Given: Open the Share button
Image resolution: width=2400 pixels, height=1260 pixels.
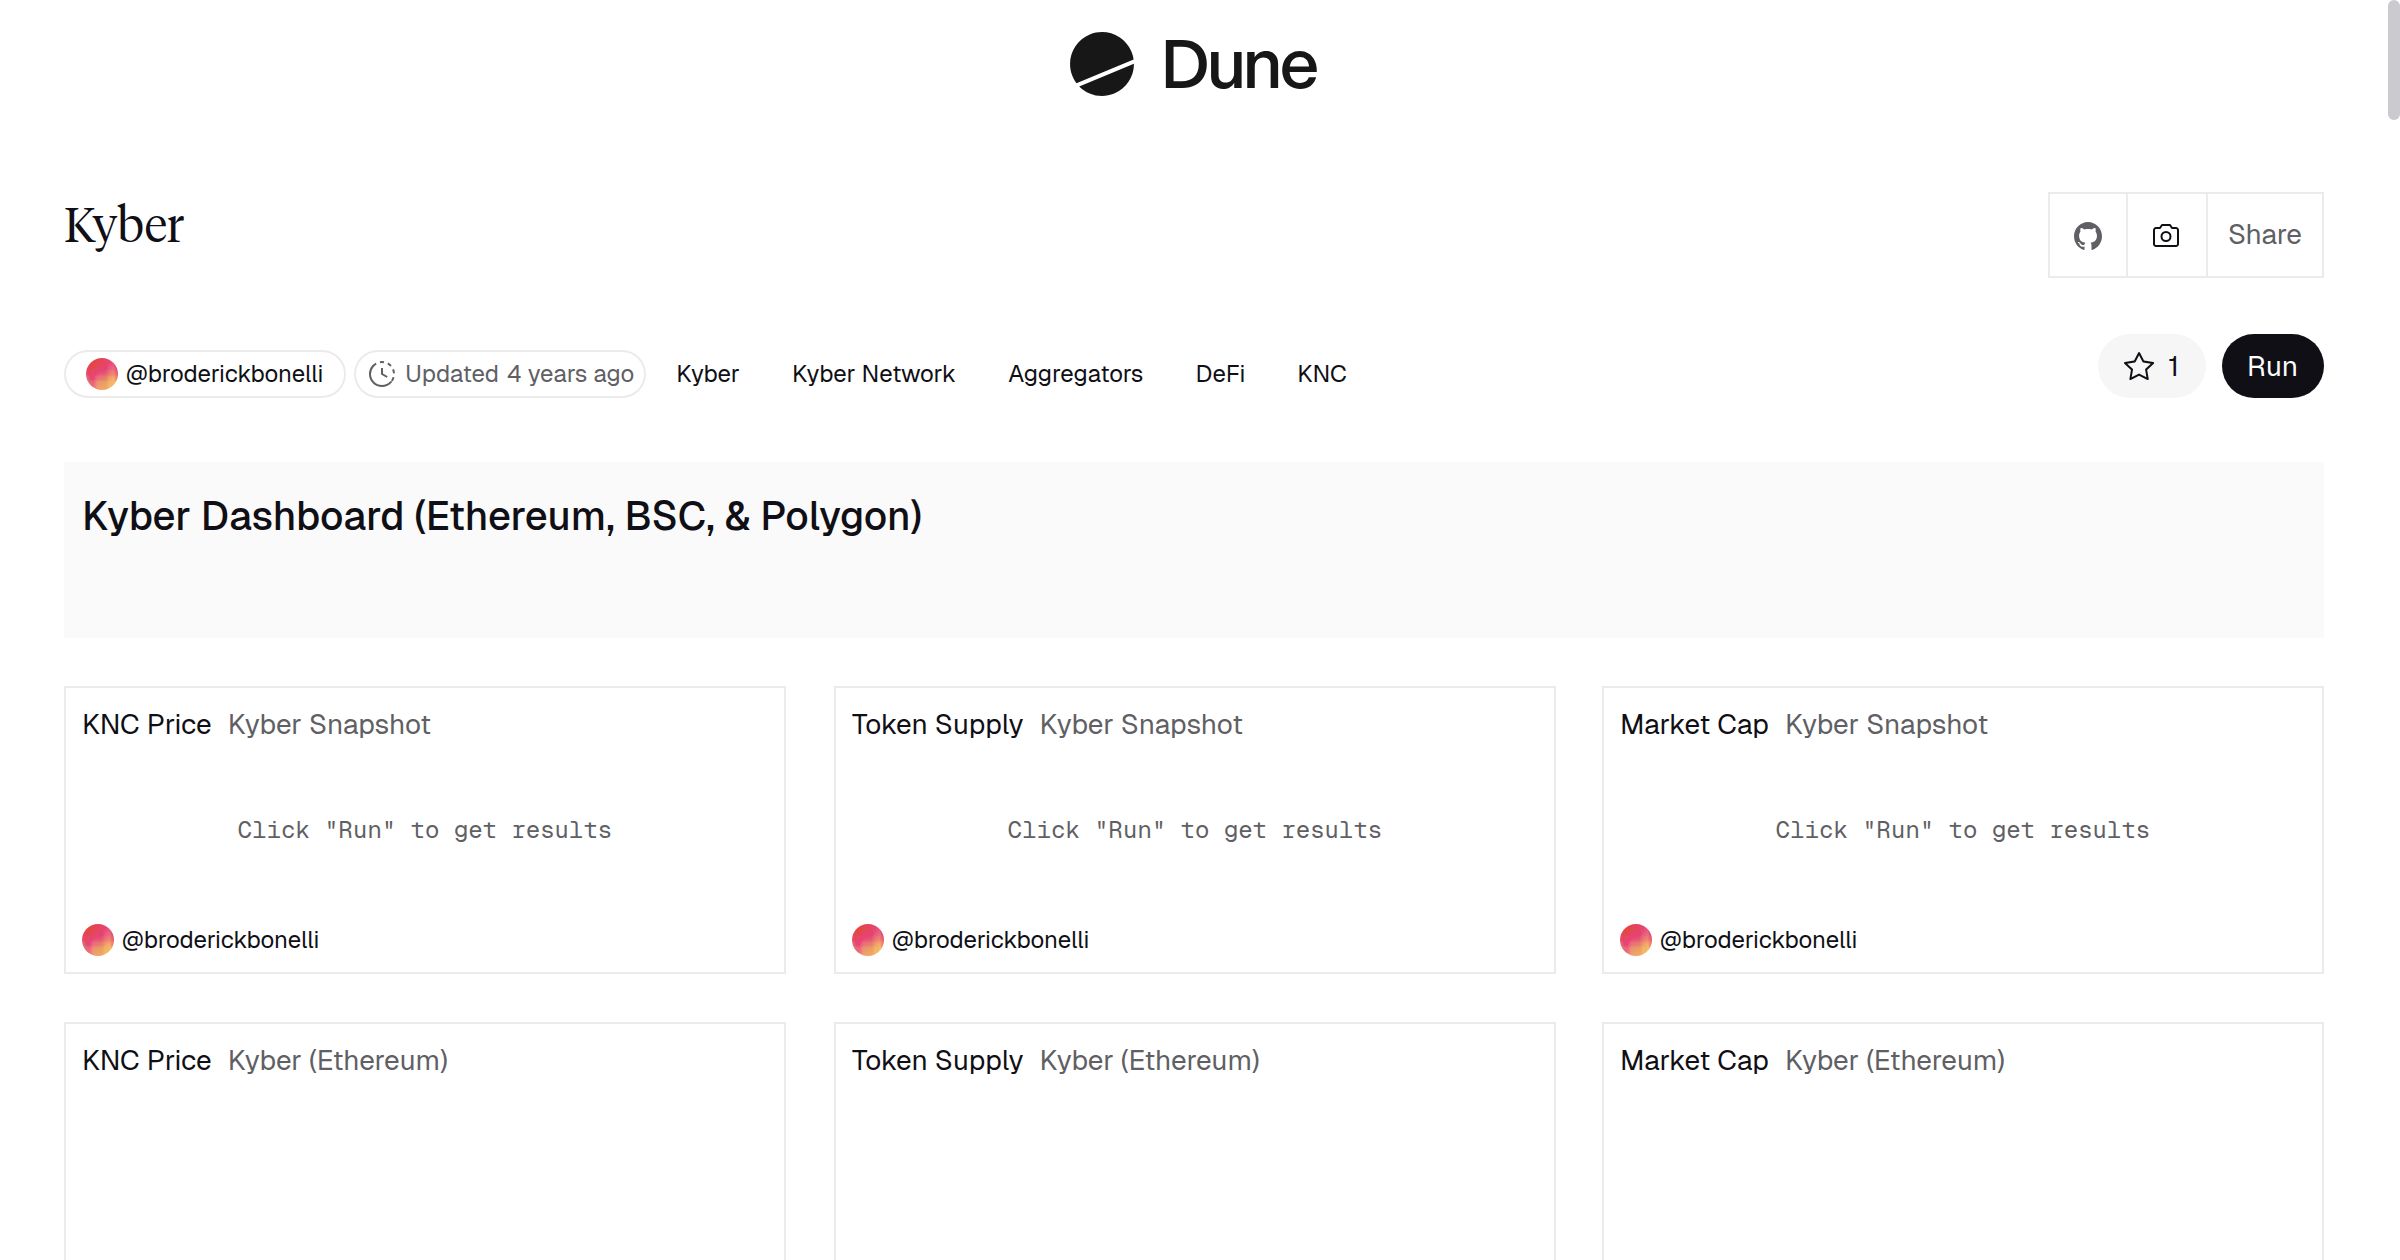Looking at the screenshot, I should (x=2264, y=236).
